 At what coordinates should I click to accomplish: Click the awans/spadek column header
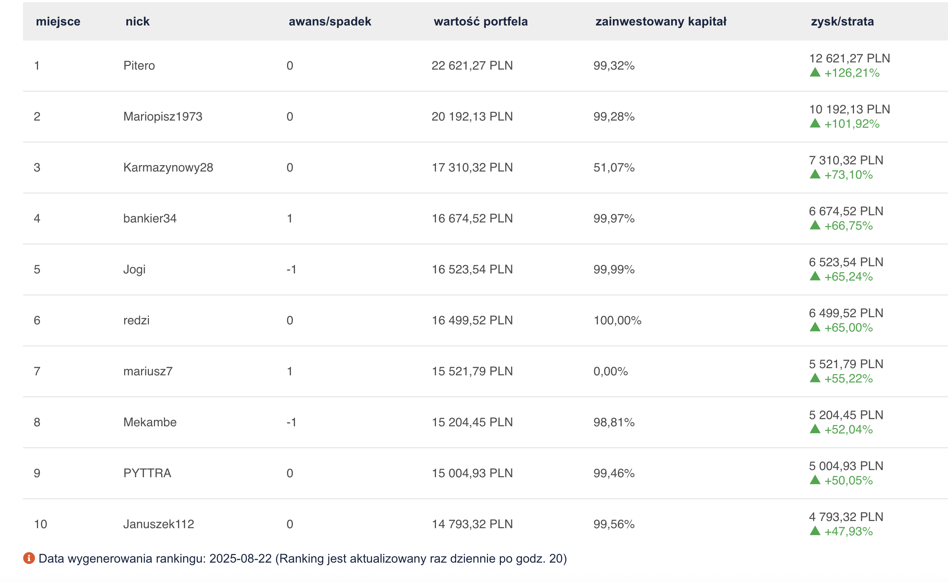[330, 22]
